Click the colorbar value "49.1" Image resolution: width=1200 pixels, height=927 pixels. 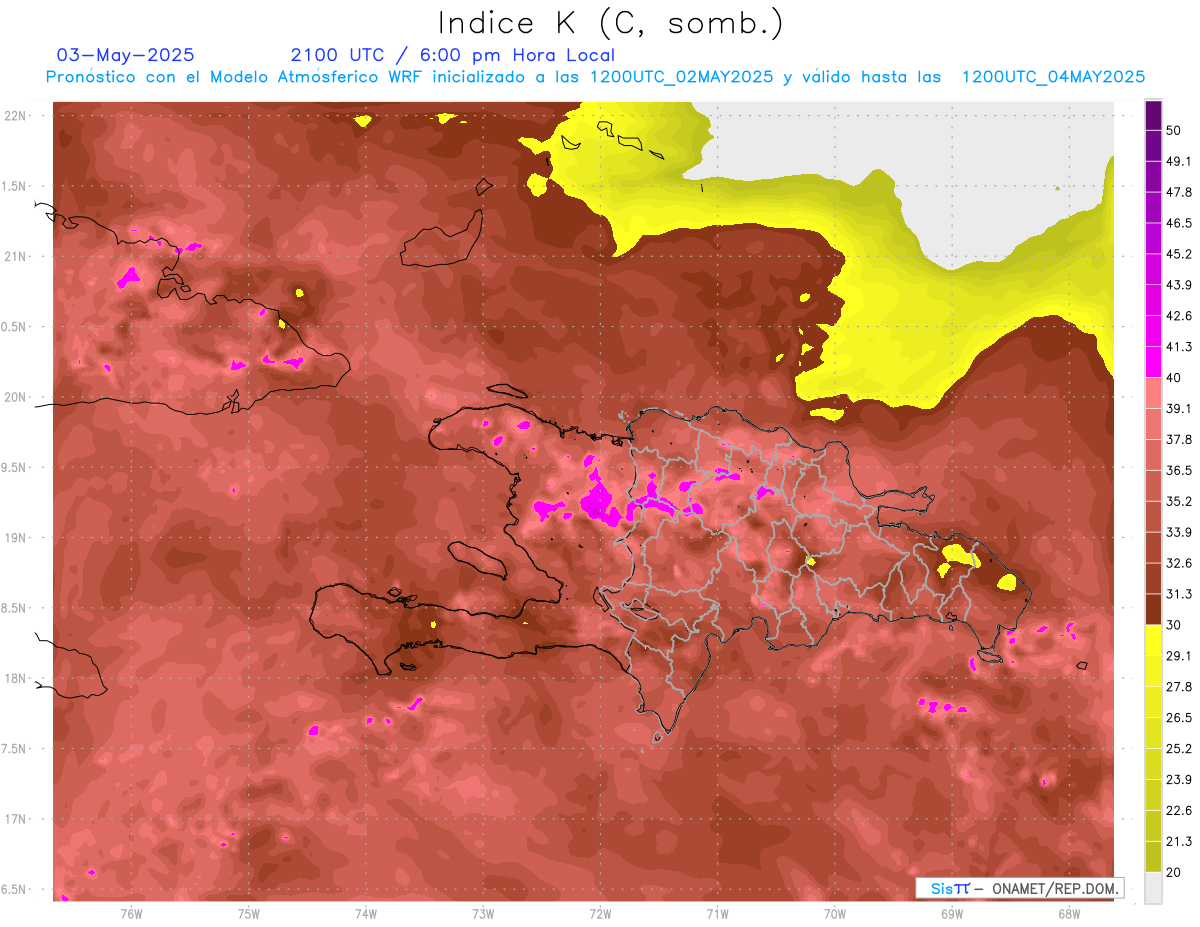pos(1179,161)
